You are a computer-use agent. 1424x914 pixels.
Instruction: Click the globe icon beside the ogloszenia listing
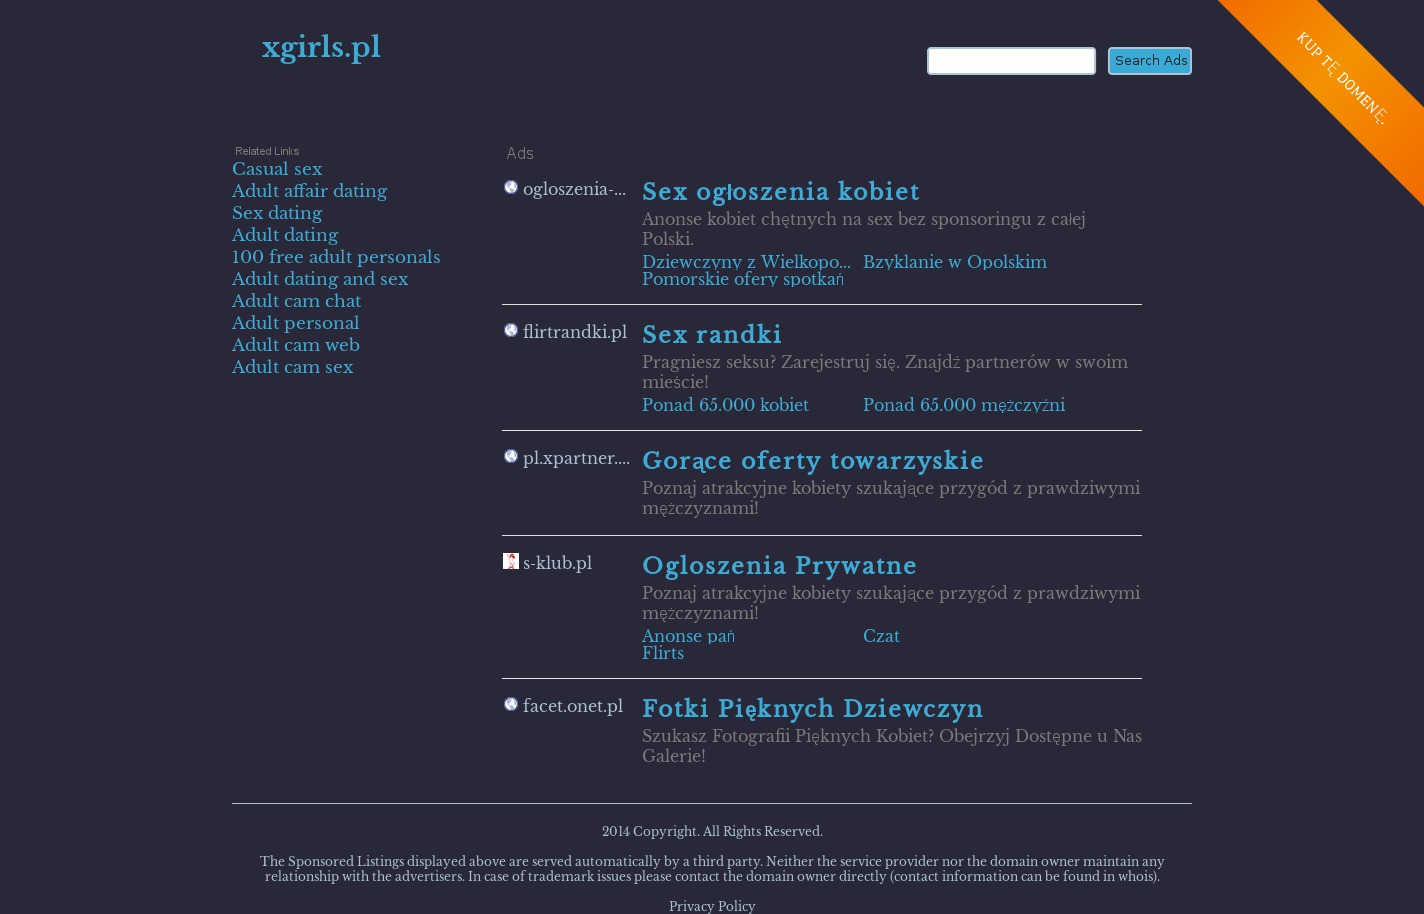(511, 188)
